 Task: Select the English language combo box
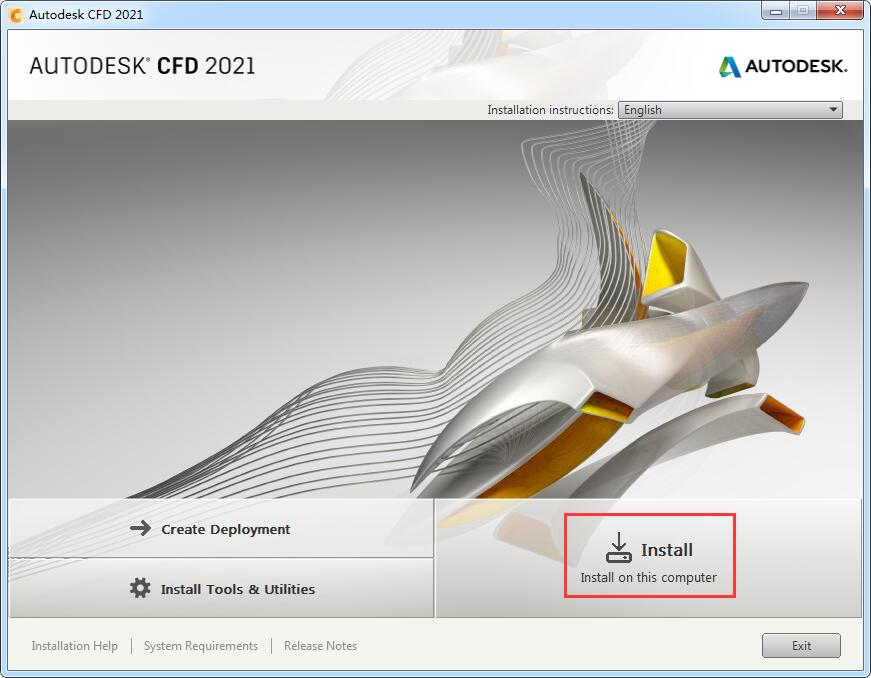coord(730,110)
